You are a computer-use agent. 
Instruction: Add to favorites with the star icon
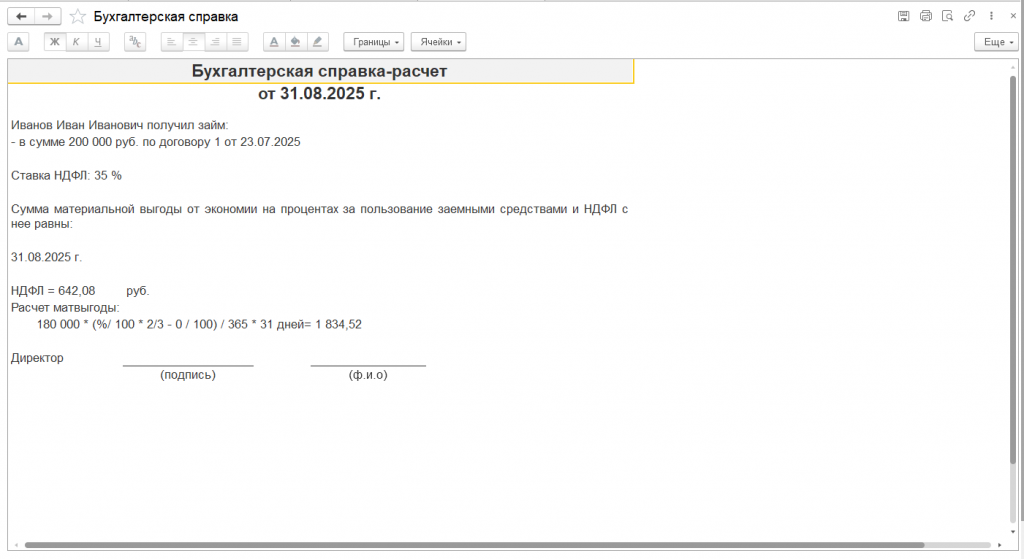pos(77,16)
